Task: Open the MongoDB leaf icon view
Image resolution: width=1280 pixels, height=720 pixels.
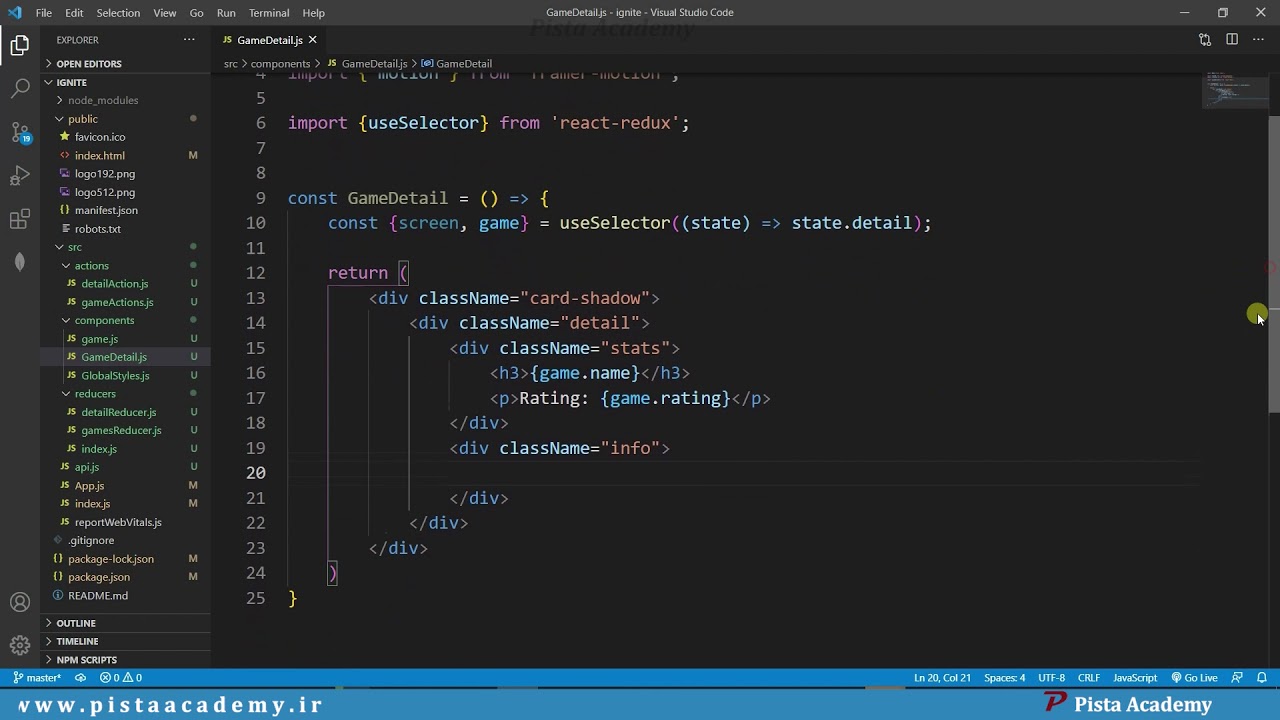Action: coord(20,262)
